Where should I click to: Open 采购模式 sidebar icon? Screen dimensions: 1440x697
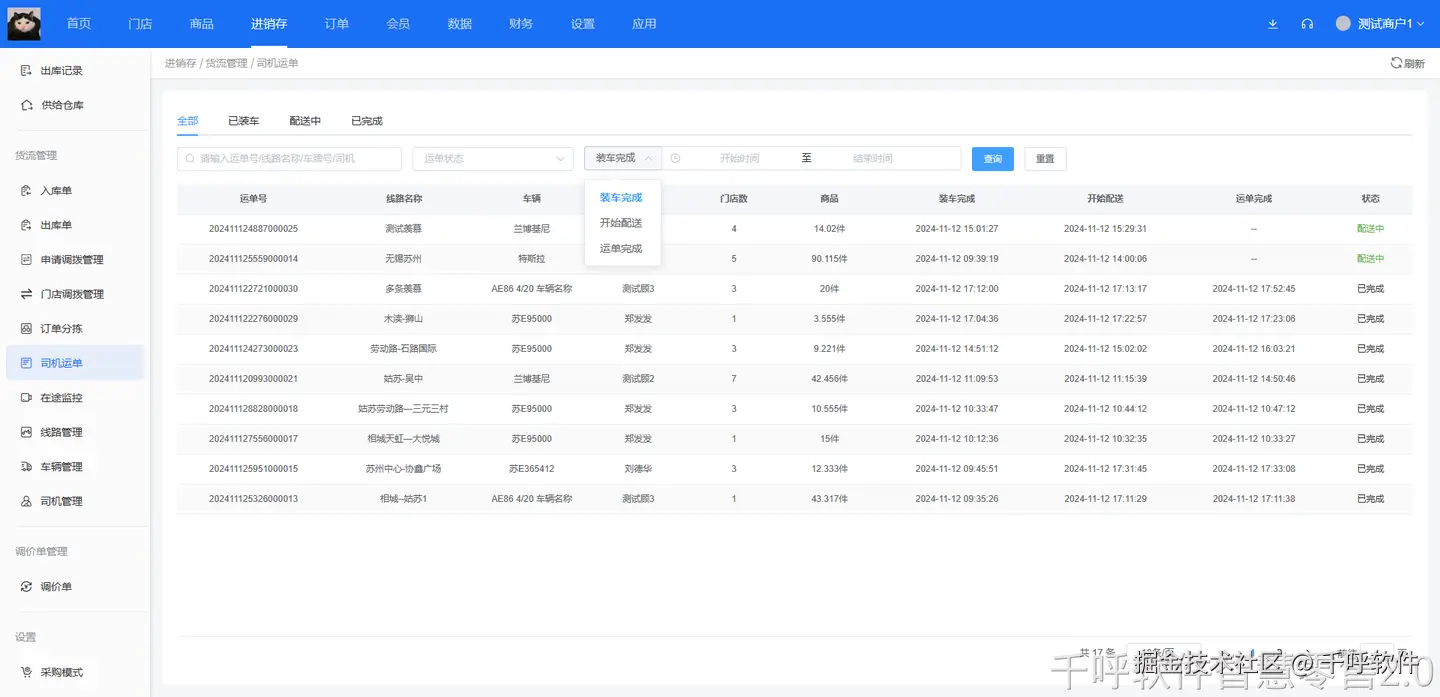coord(27,673)
